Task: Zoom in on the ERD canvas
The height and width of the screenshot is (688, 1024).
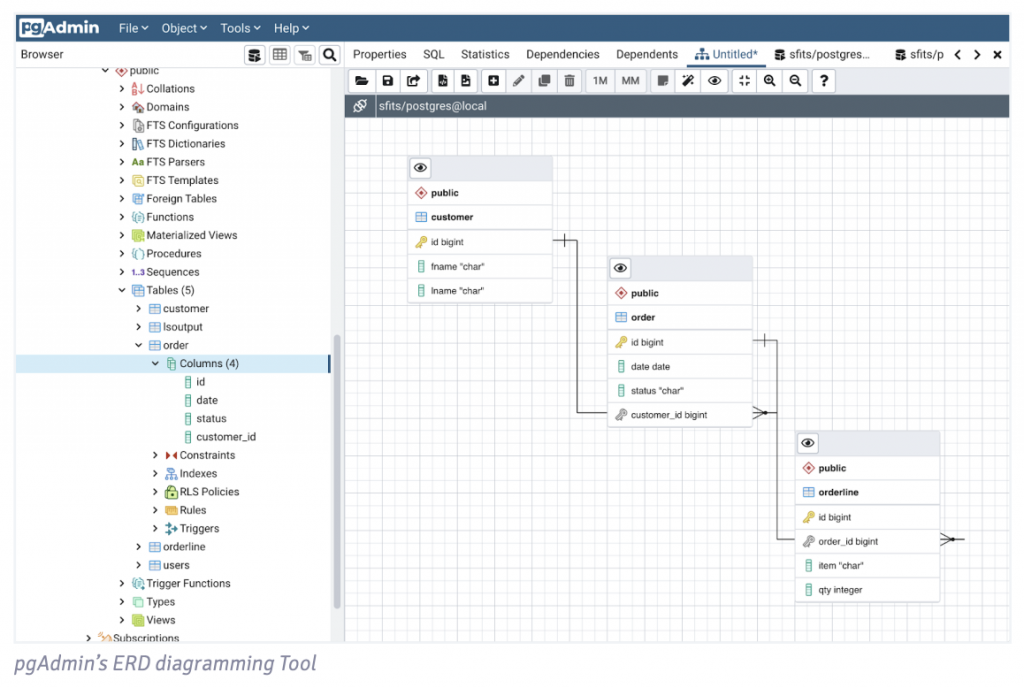Action: [x=769, y=81]
